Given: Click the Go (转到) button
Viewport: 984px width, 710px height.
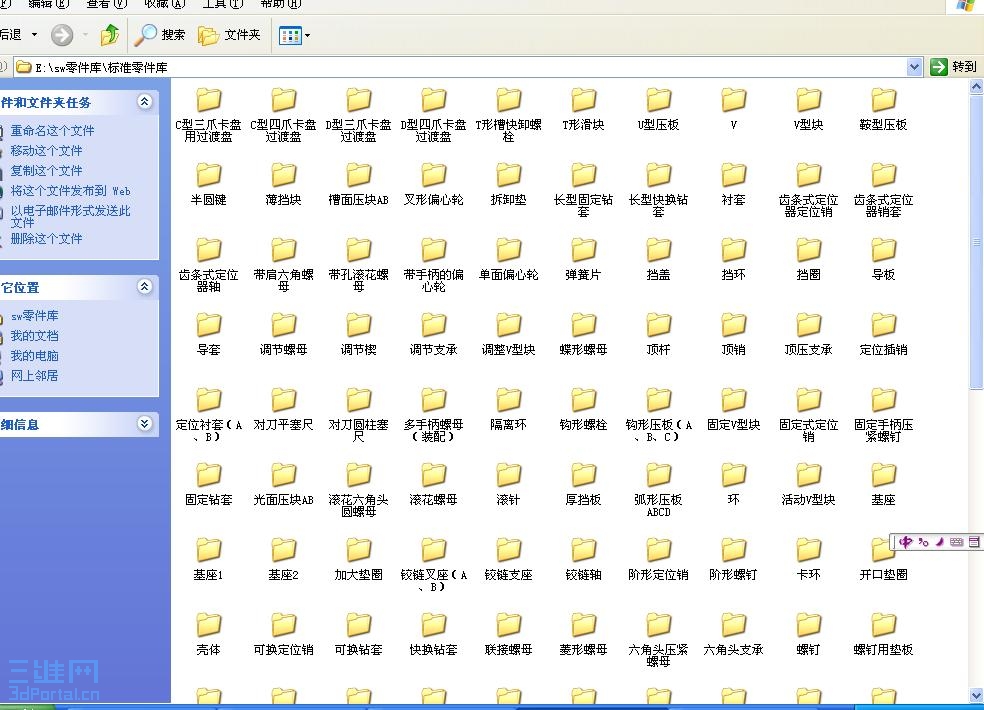Looking at the screenshot, I should [954, 67].
